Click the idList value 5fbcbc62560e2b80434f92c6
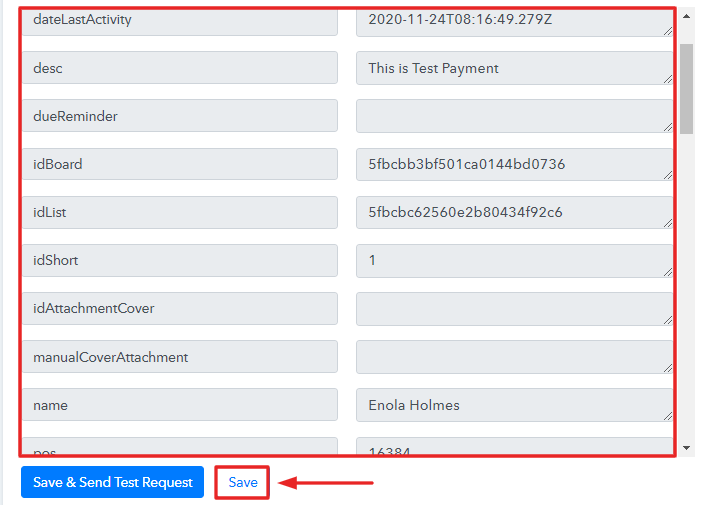 [514, 212]
